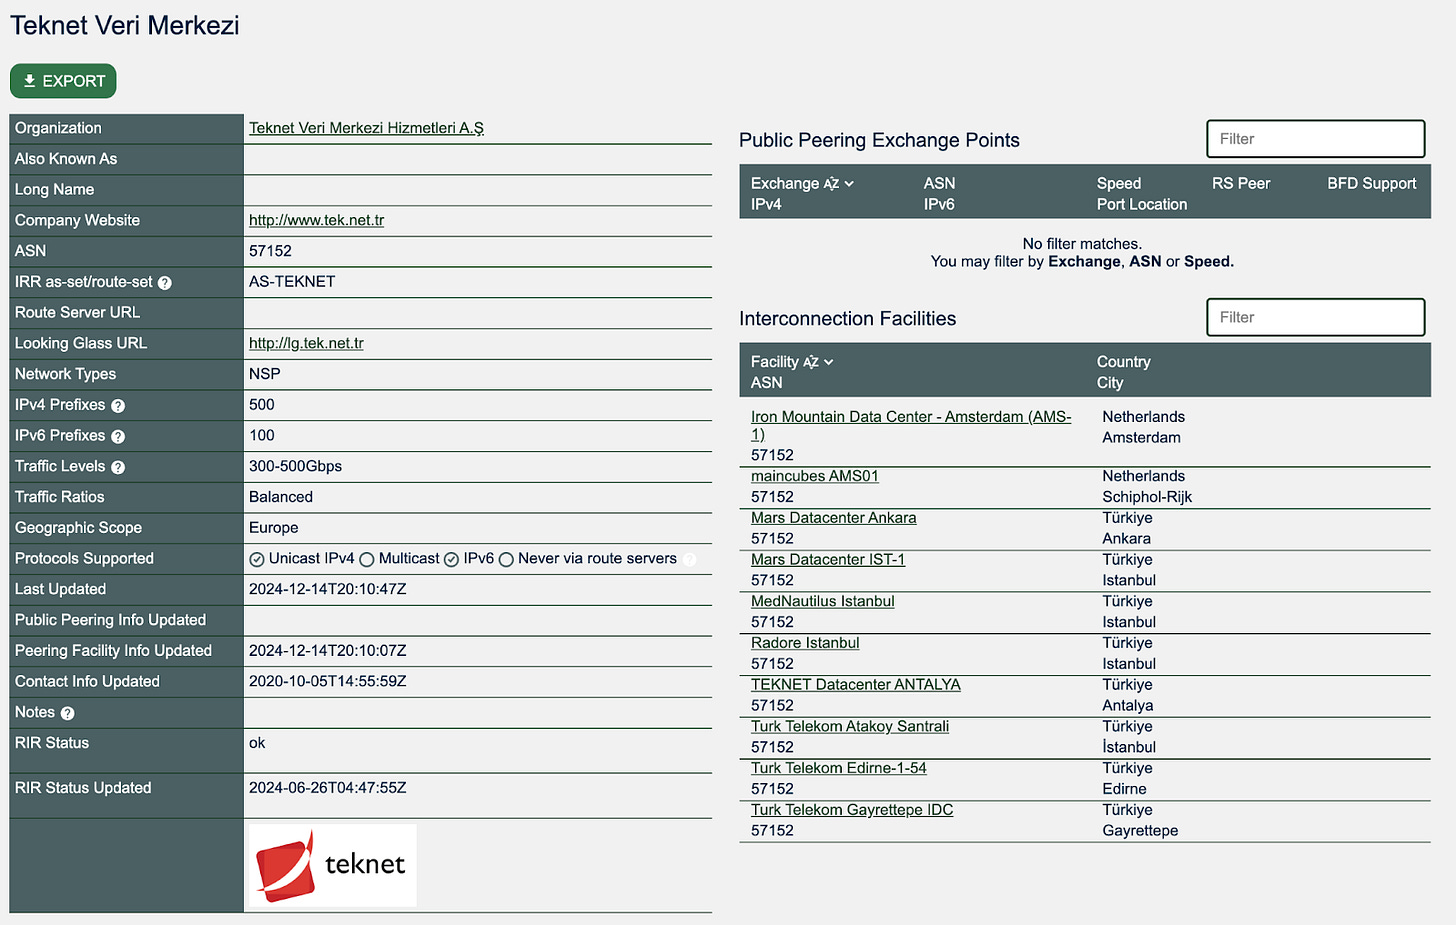Select the RIR Status value ok

pyautogui.click(x=257, y=743)
